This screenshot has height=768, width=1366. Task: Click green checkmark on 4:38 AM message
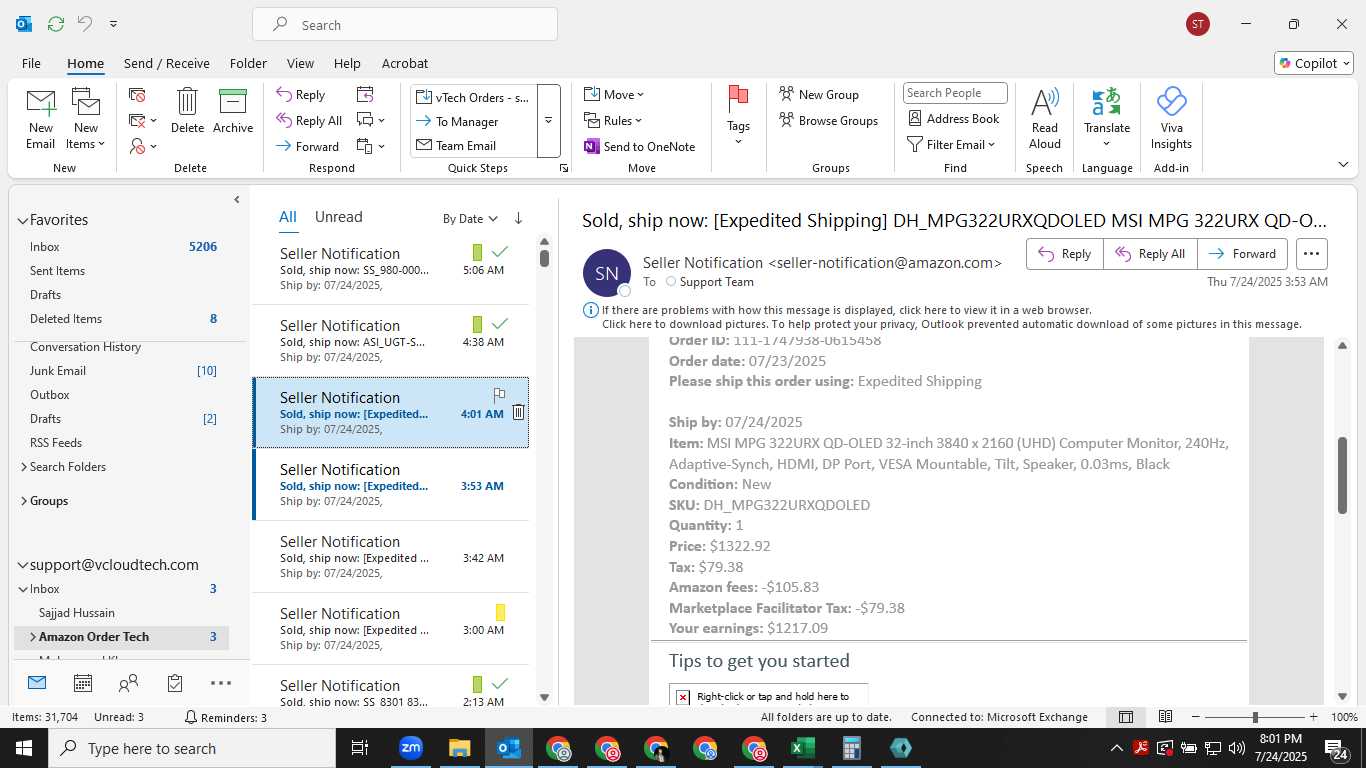500,324
